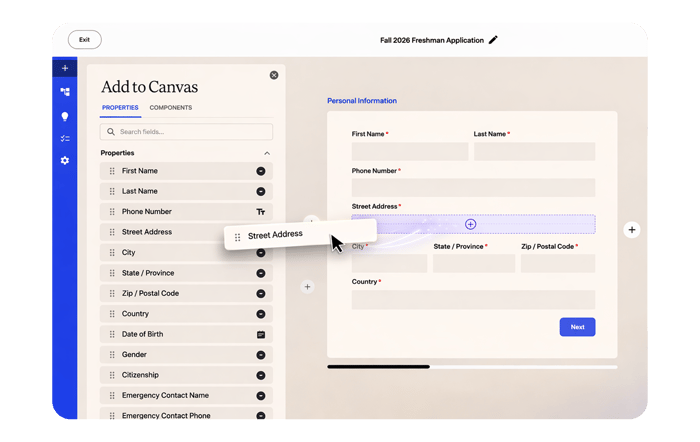Viewport: 700px width, 442px height.
Task: Click the add button right of the form
Action: tap(632, 230)
